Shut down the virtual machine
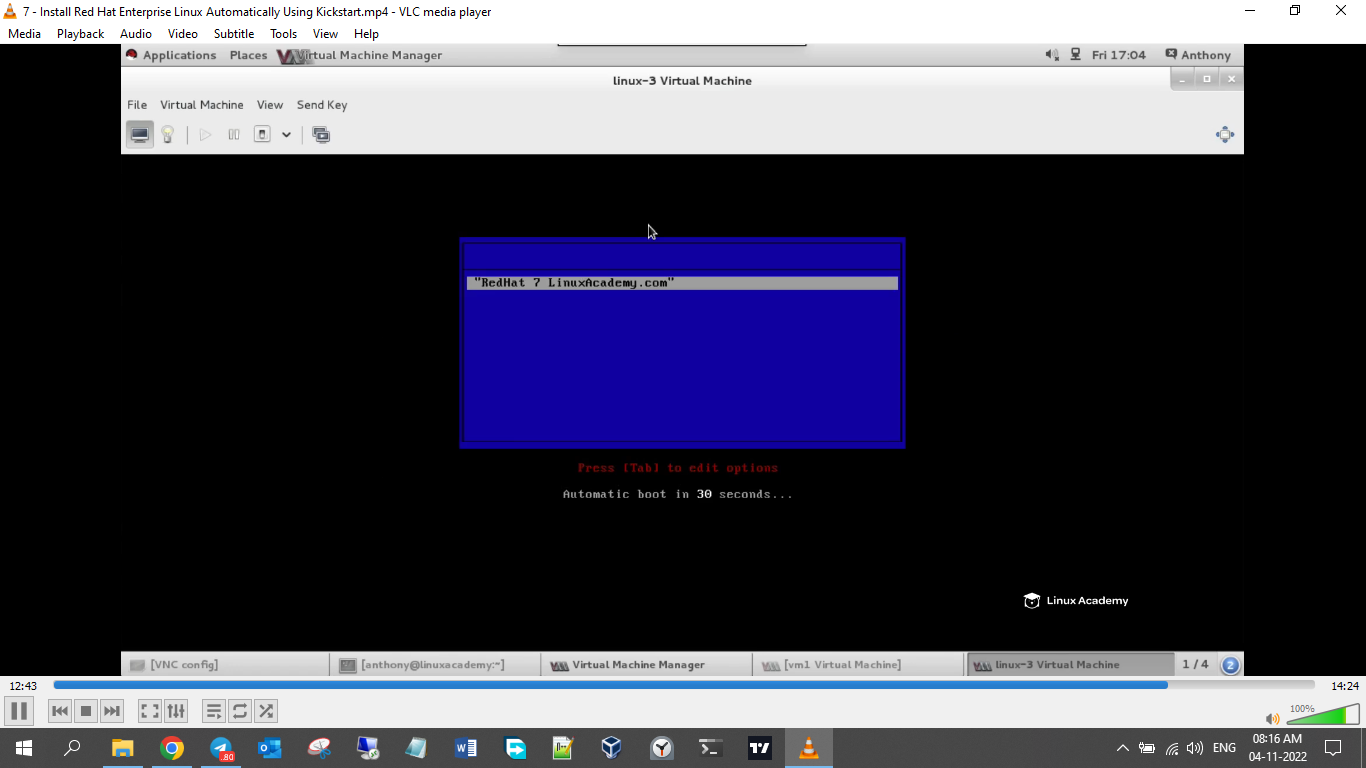Image resolution: width=1366 pixels, height=768 pixels. (262, 134)
